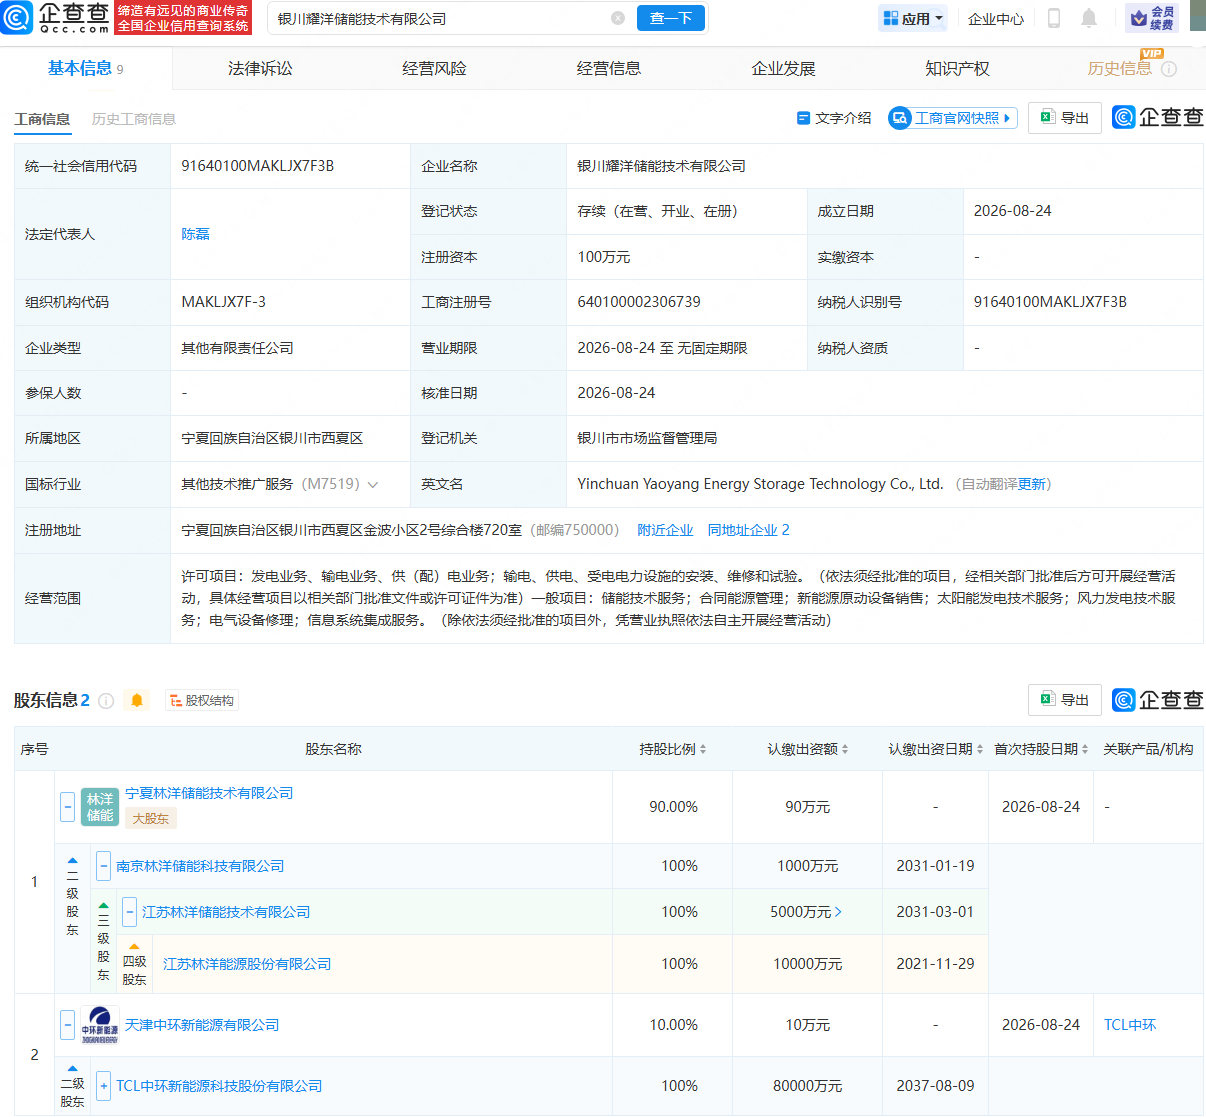Click registration number 640100002306739
This screenshot has width=1206, height=1117.
[x=639, y=302]
